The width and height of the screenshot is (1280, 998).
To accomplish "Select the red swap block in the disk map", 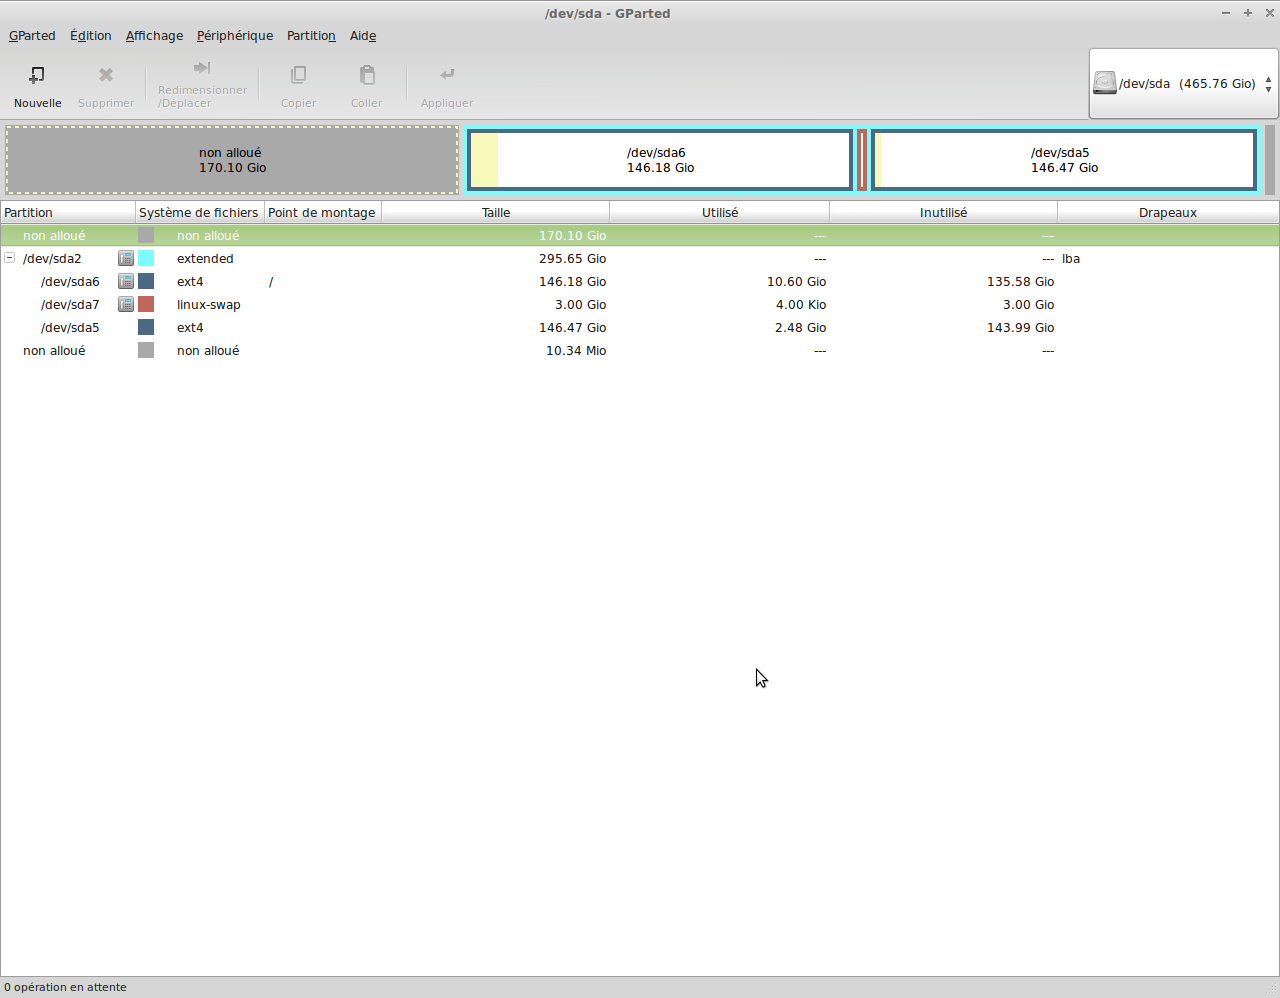I will pyautogui.click(x=862, y=160).
